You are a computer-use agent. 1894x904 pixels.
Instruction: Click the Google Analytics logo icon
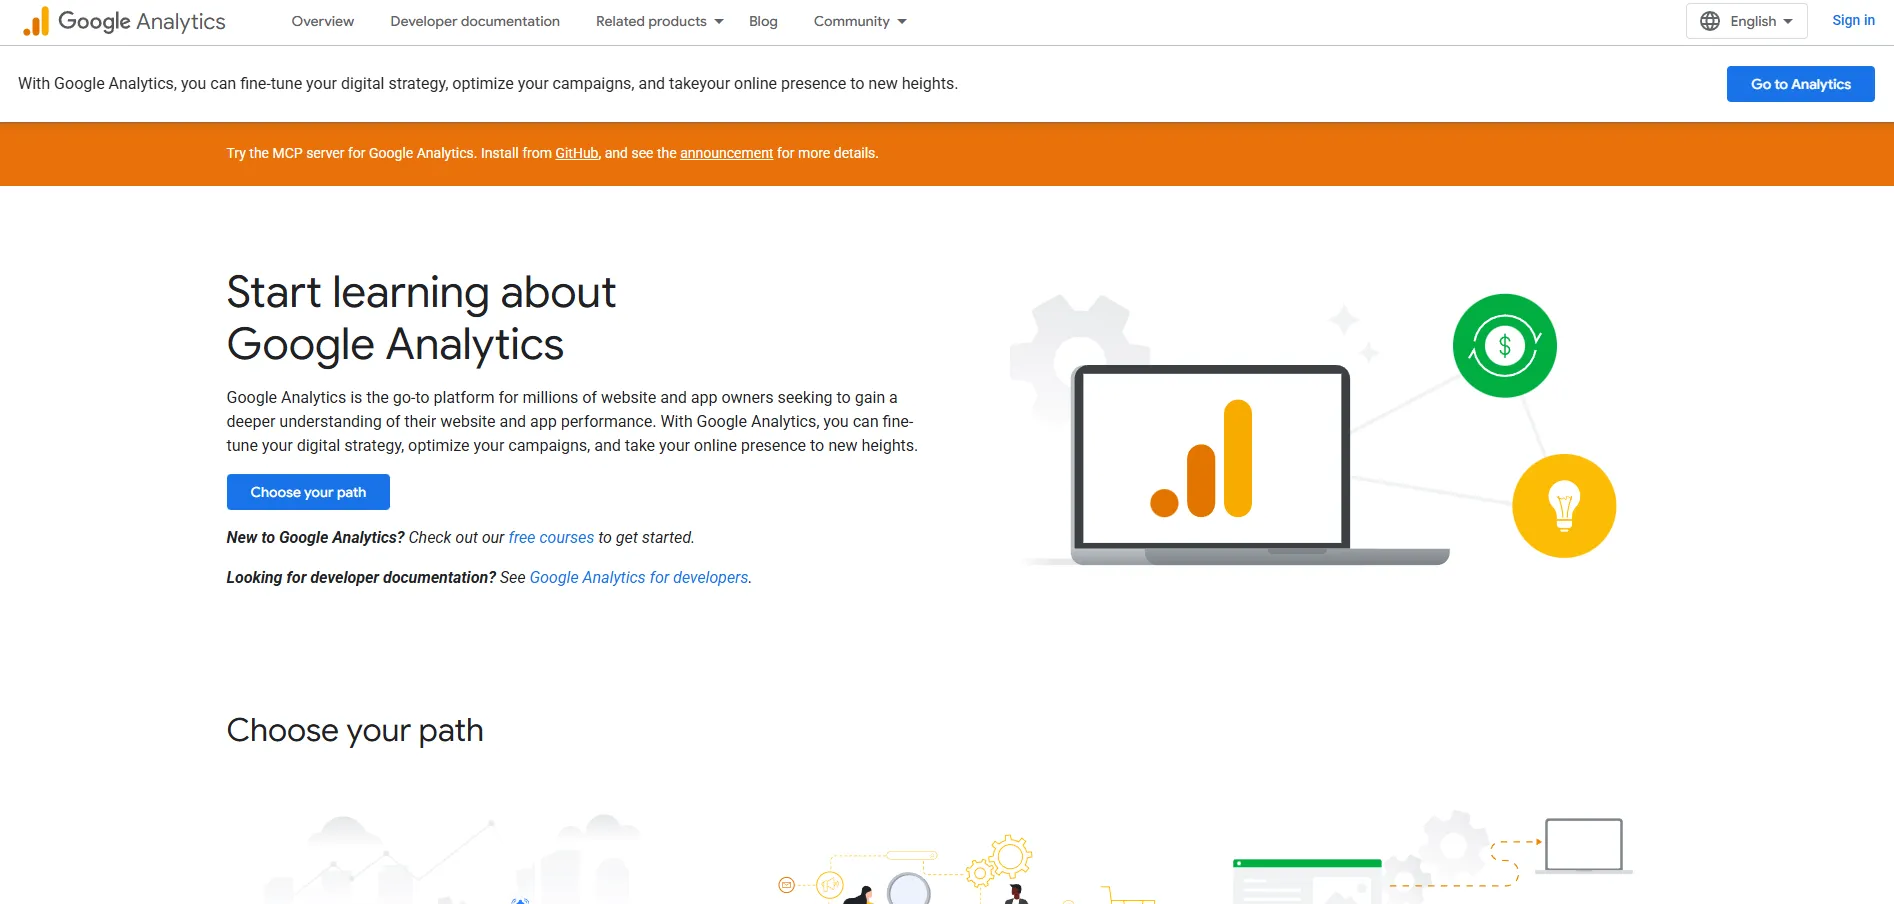click(36, 21)
